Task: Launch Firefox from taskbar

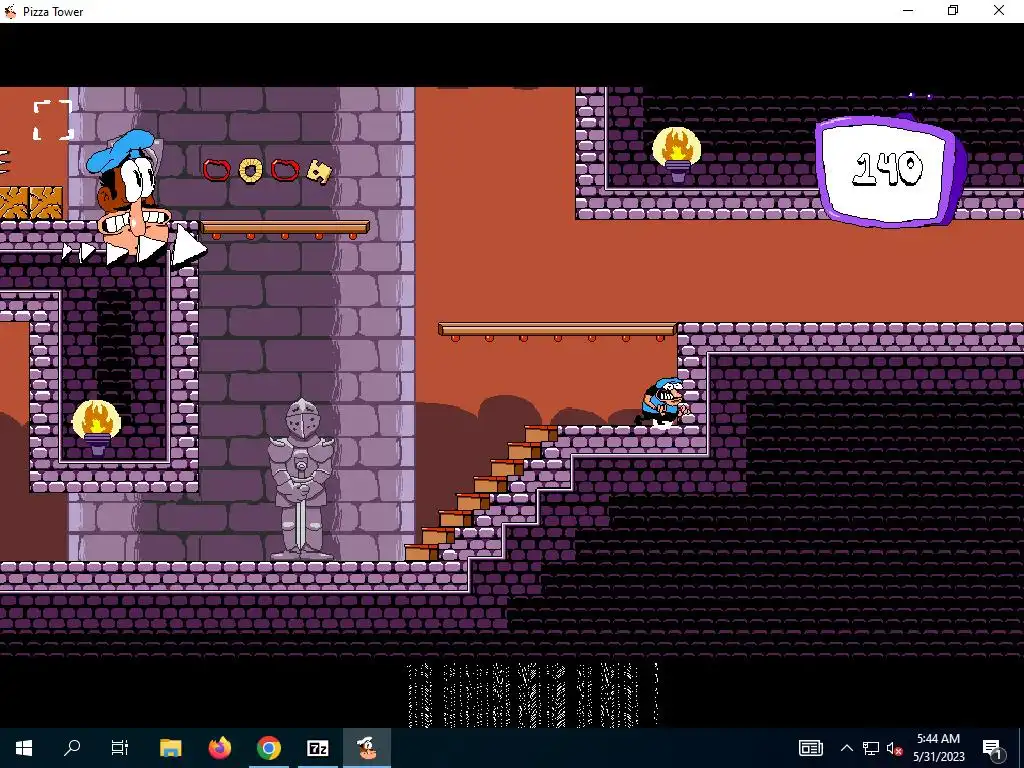Action: click(219, 748)
